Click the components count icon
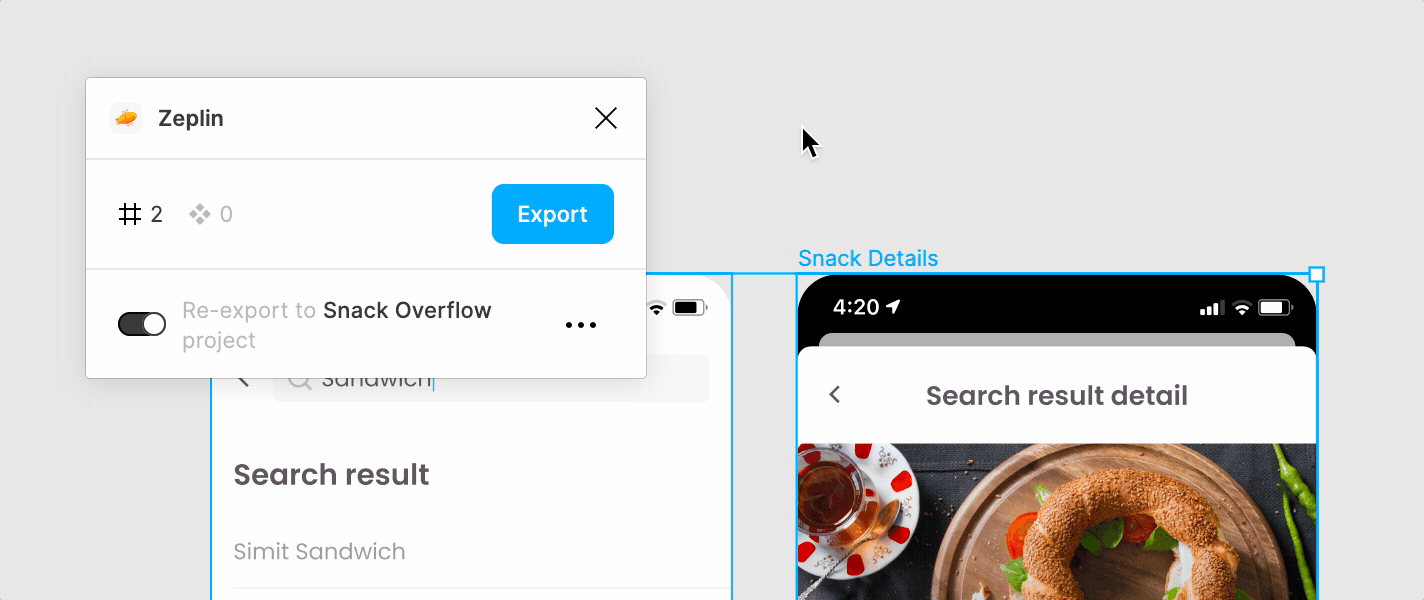 [x=200, y=214]
